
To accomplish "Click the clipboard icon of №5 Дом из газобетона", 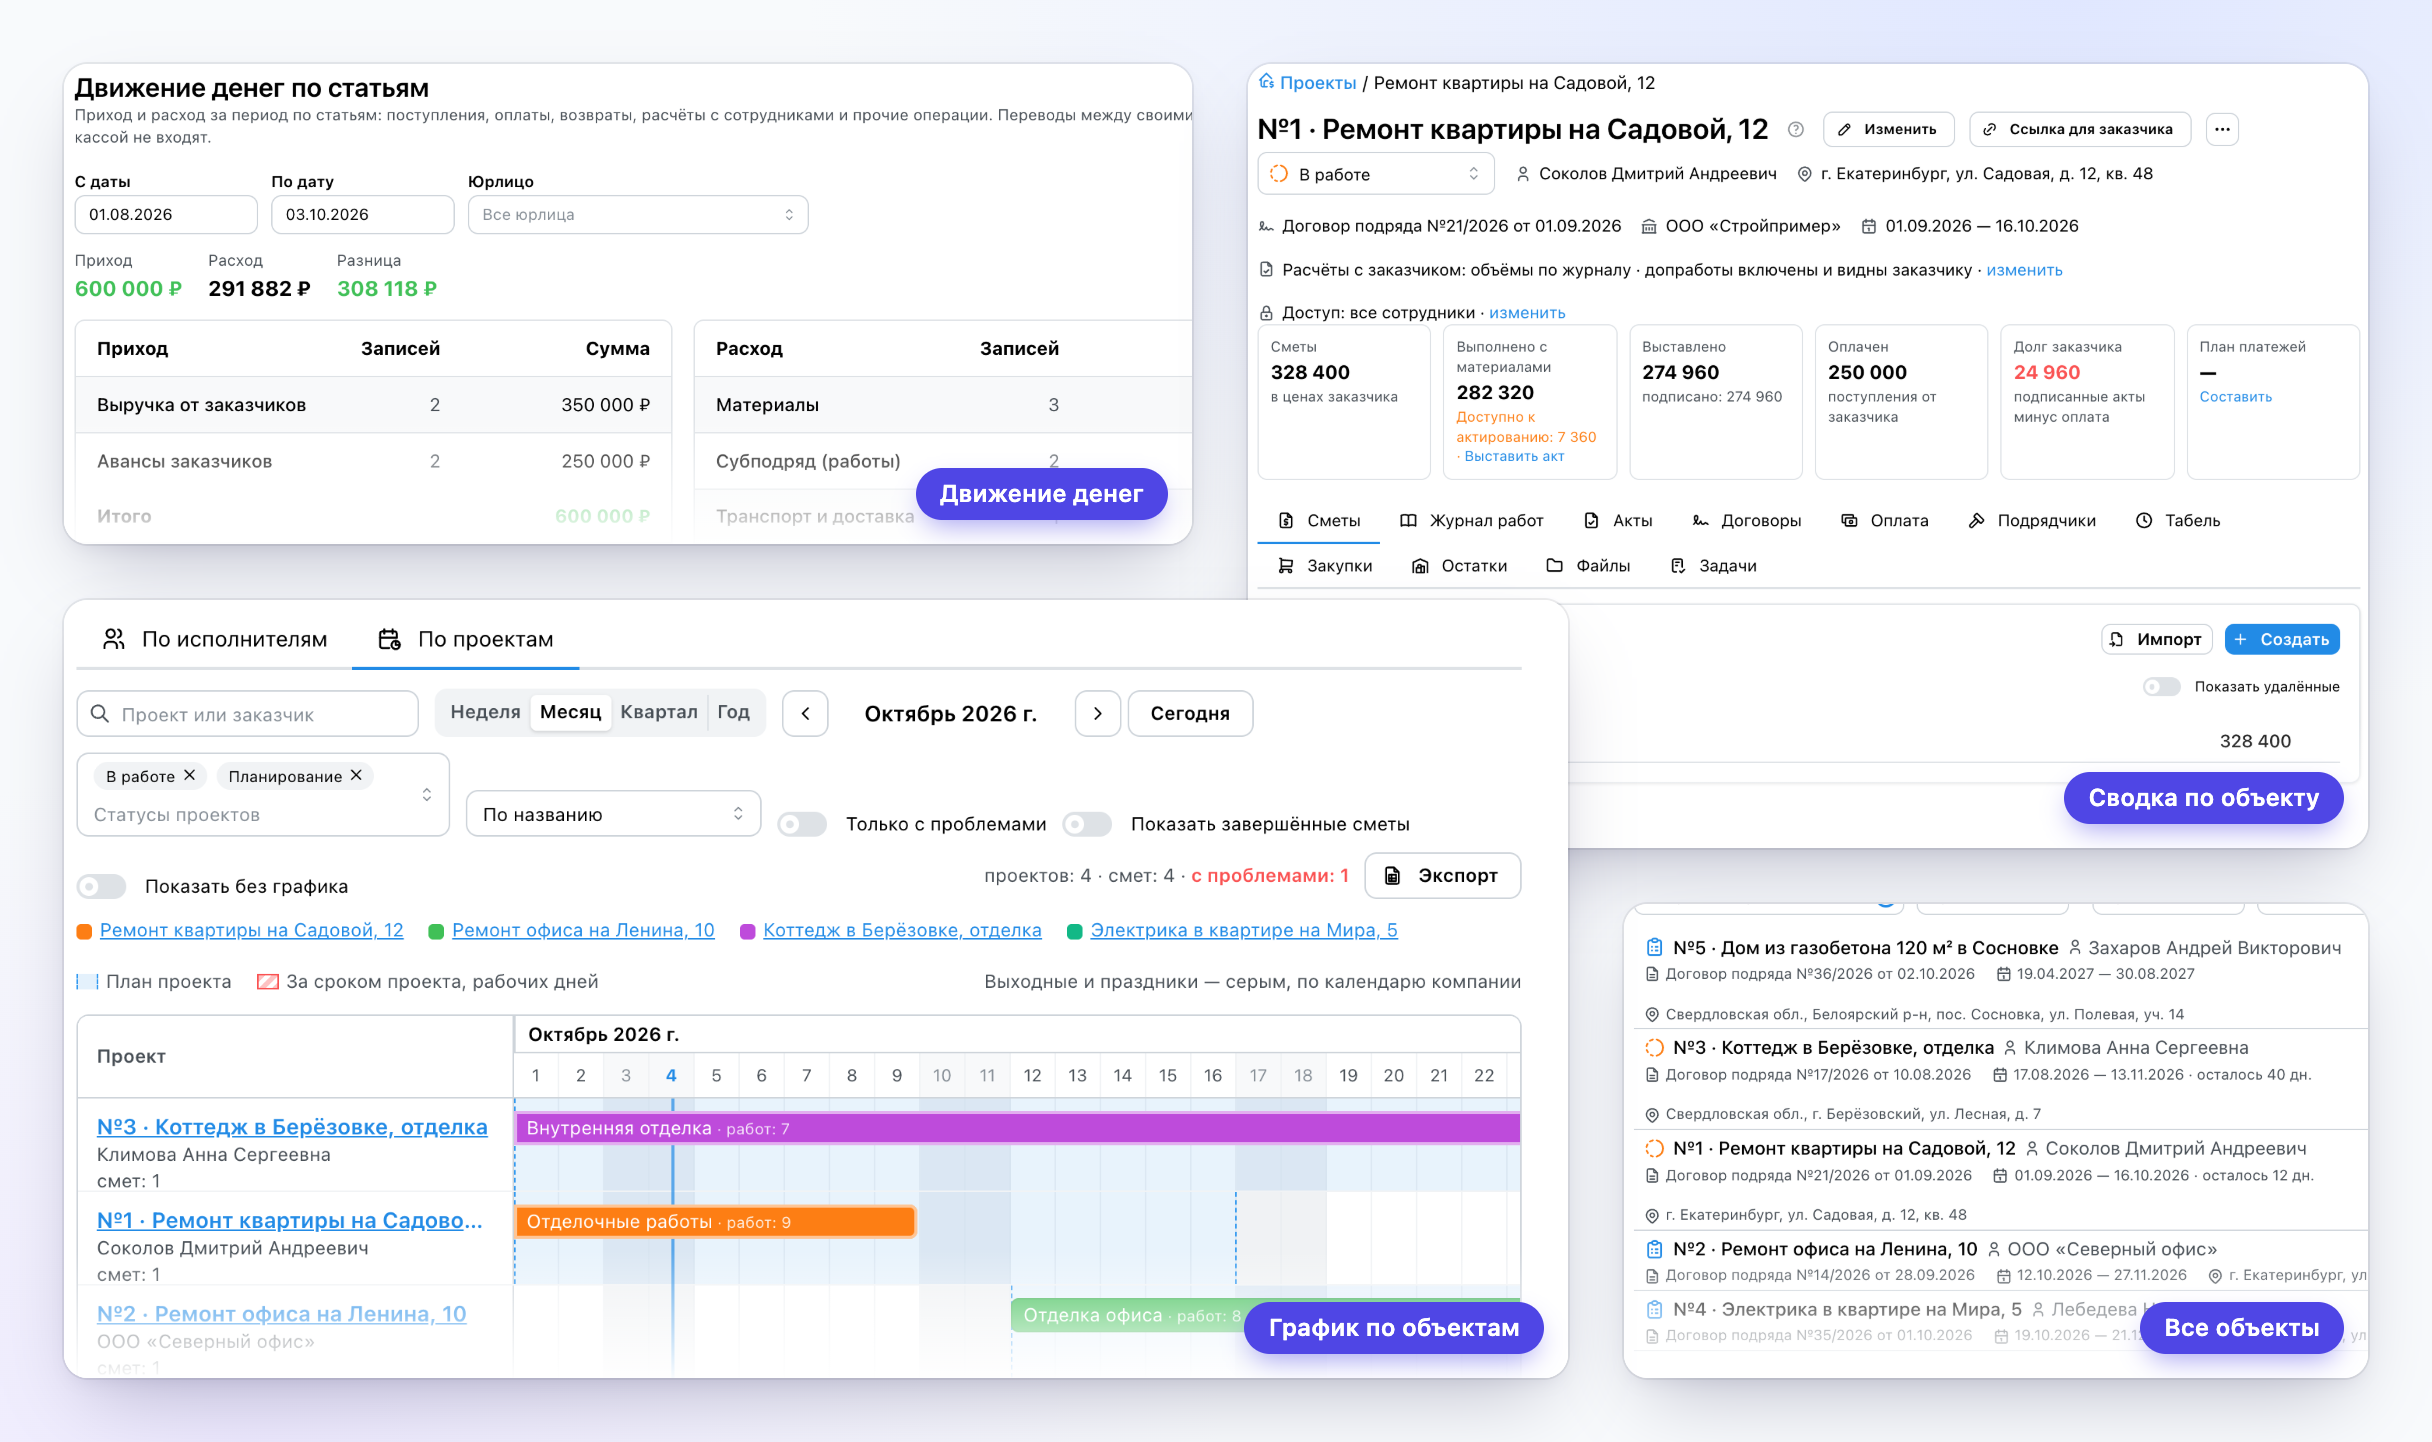I will pyautogui.click(x=1655, y=947).
